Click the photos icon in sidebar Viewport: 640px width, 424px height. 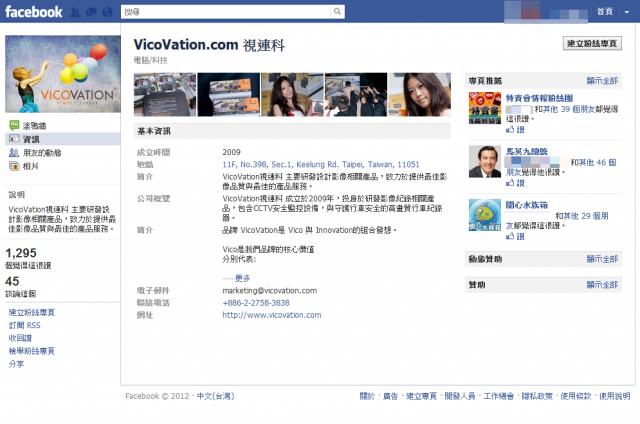click(14, 166)
